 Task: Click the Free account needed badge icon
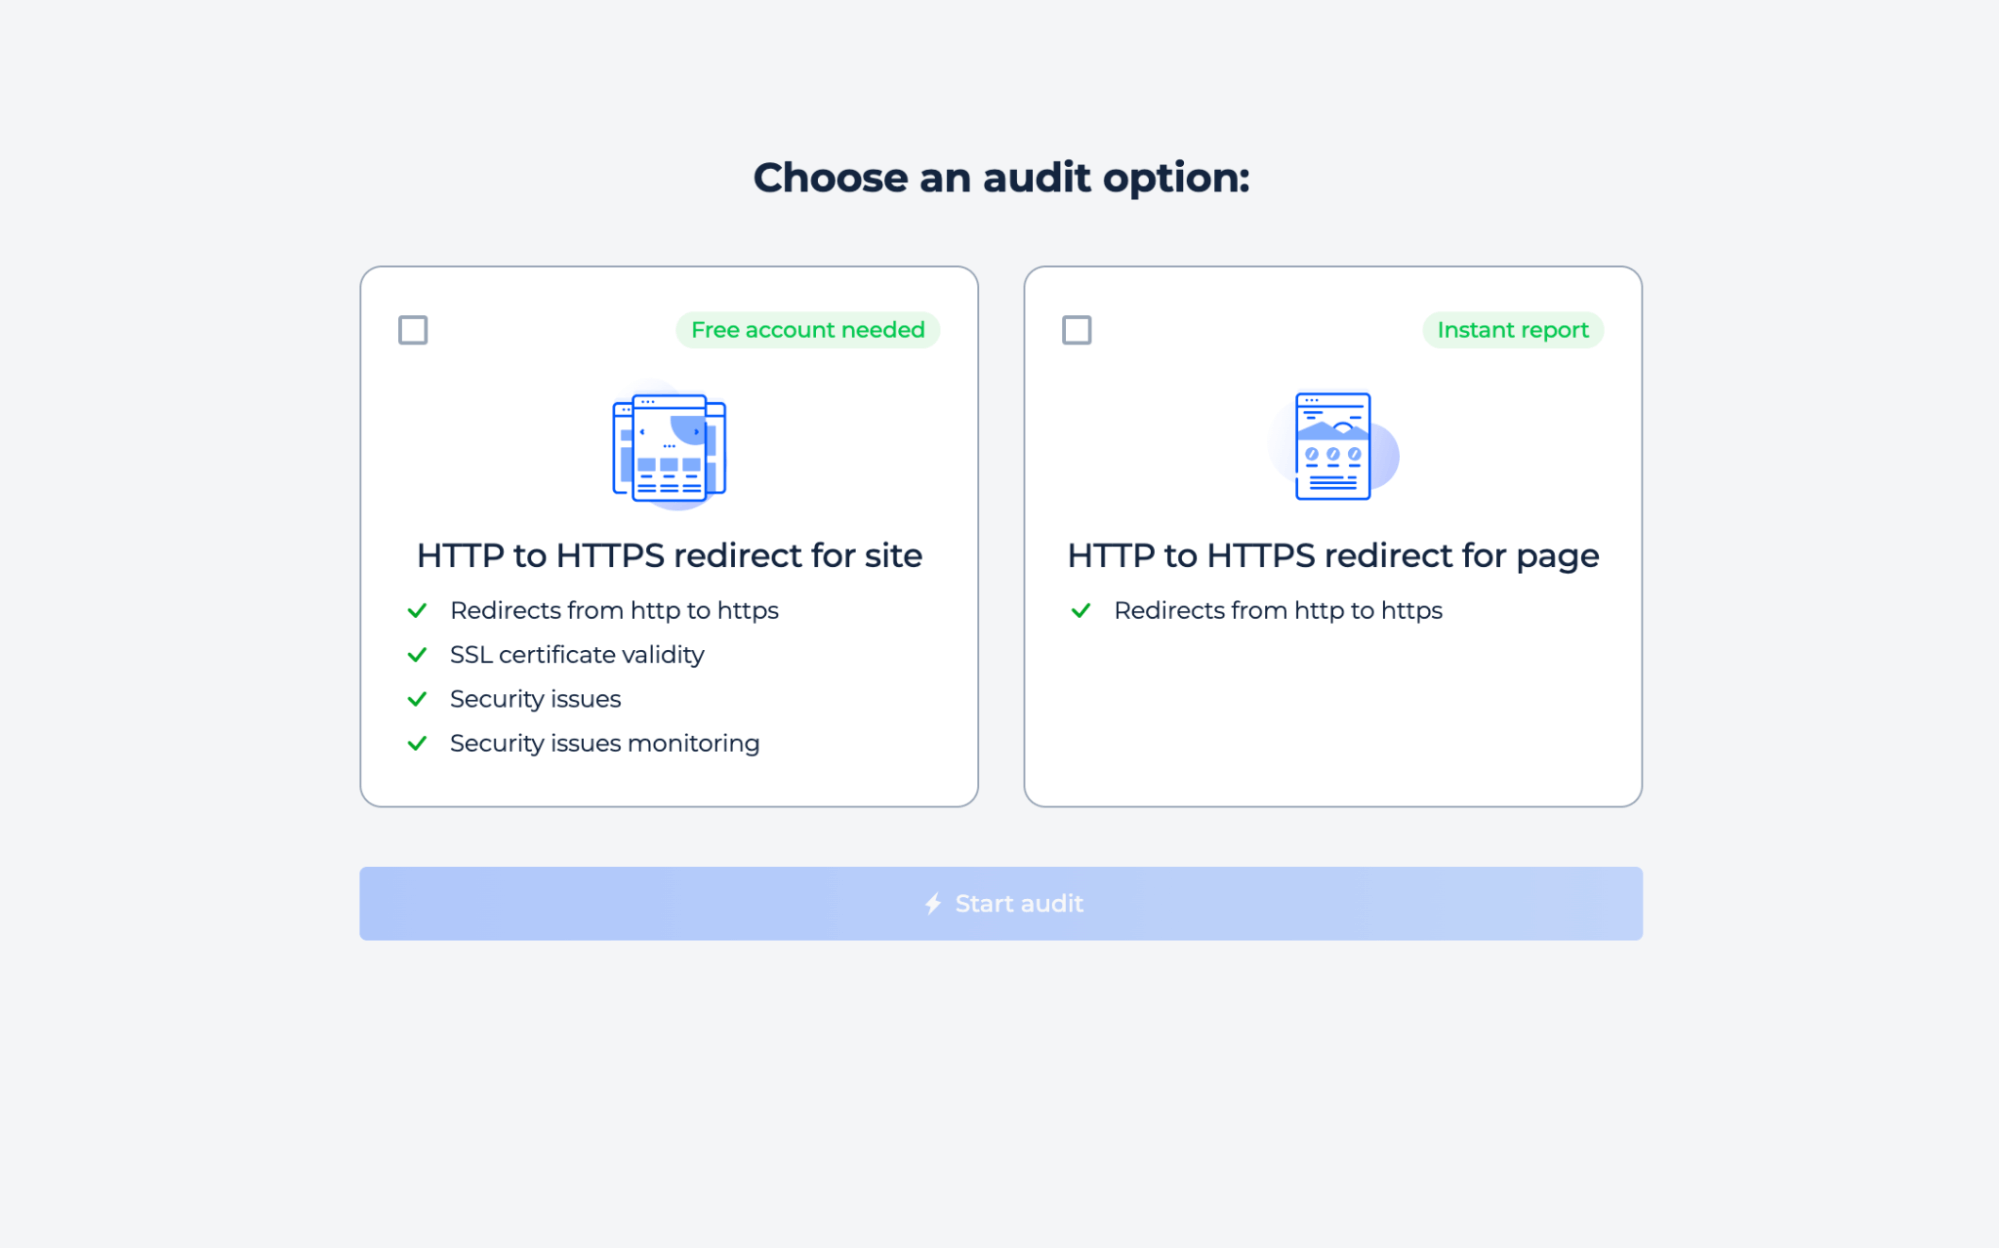click(x=808, y=330)
